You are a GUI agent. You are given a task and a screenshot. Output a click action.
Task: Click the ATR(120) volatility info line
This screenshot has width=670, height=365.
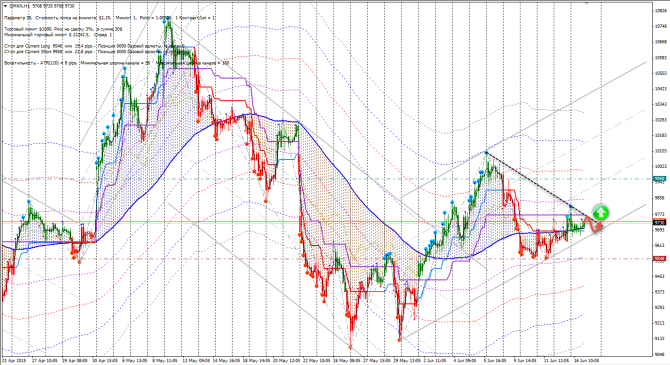117,63
